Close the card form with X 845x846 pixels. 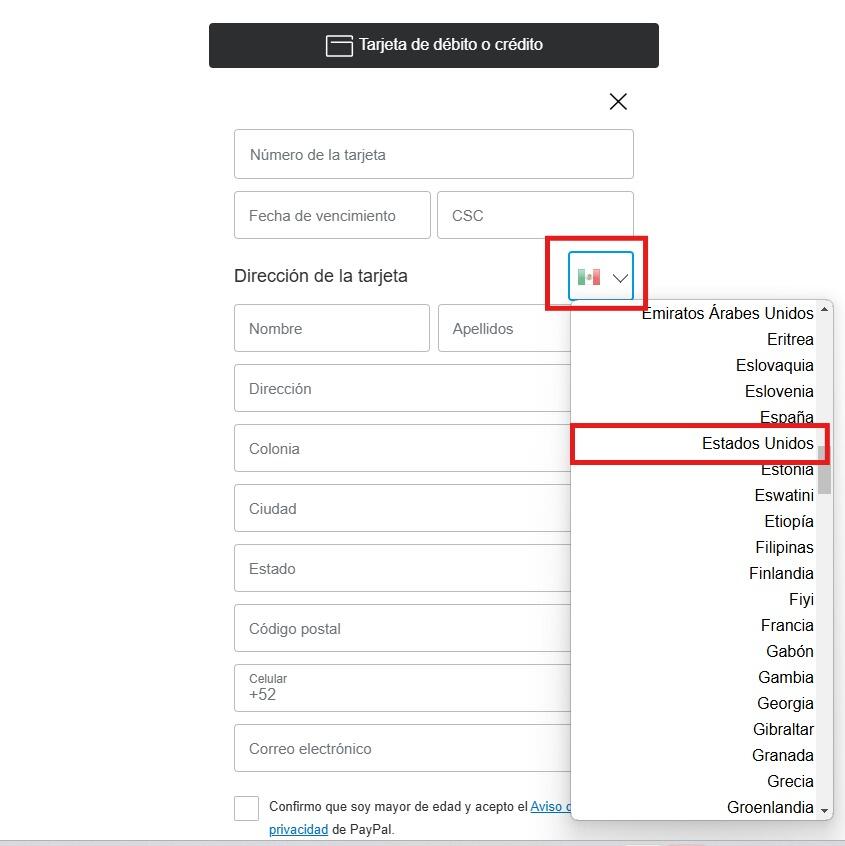coord(618,101)
